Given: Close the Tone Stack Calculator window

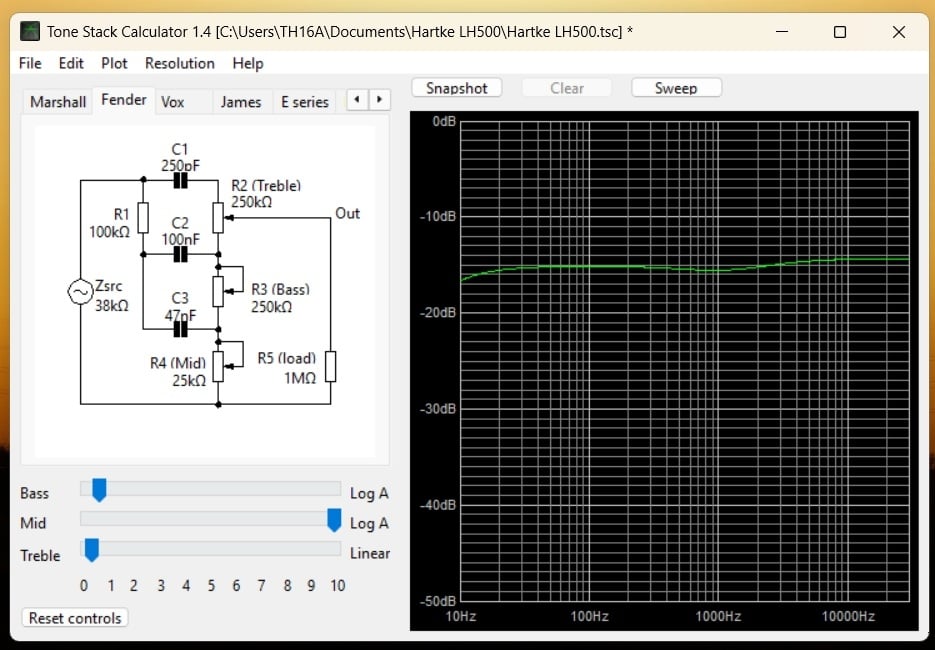Looking at the screenshot, I should [899, 32].
